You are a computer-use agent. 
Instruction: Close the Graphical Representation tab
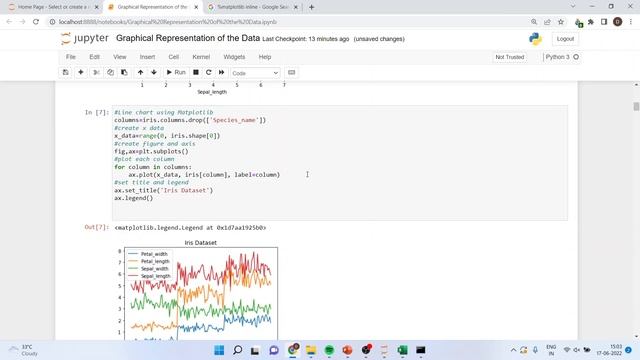[196, 7]
